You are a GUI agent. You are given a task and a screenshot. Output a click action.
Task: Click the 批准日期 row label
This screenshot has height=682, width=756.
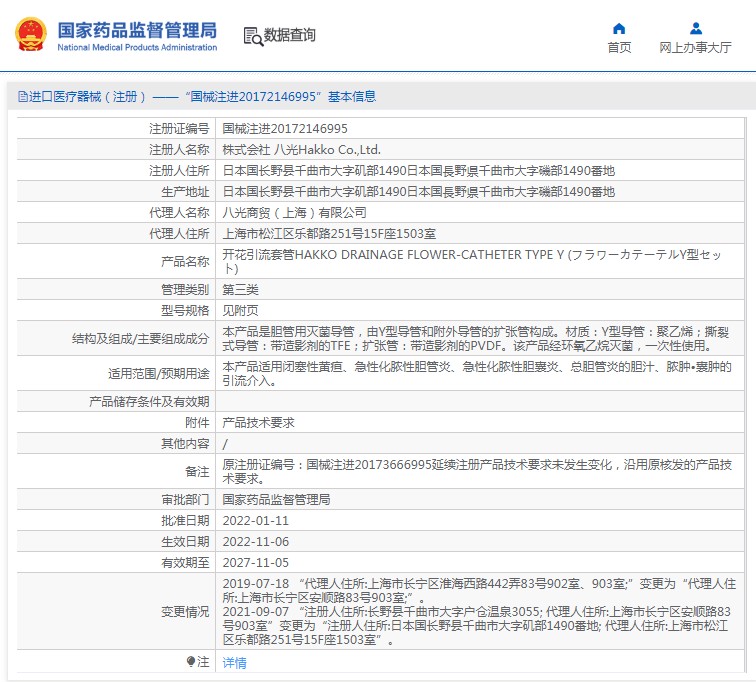tap(185, 521)
